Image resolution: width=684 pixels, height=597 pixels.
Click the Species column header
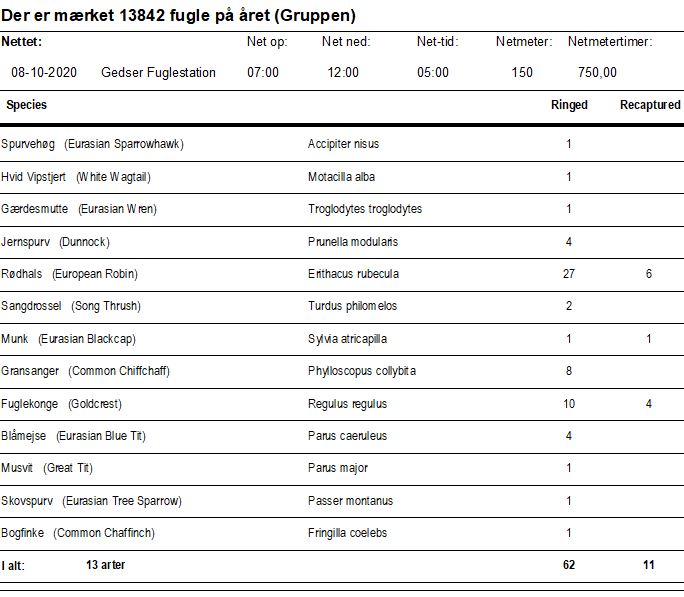pos(26,105)
